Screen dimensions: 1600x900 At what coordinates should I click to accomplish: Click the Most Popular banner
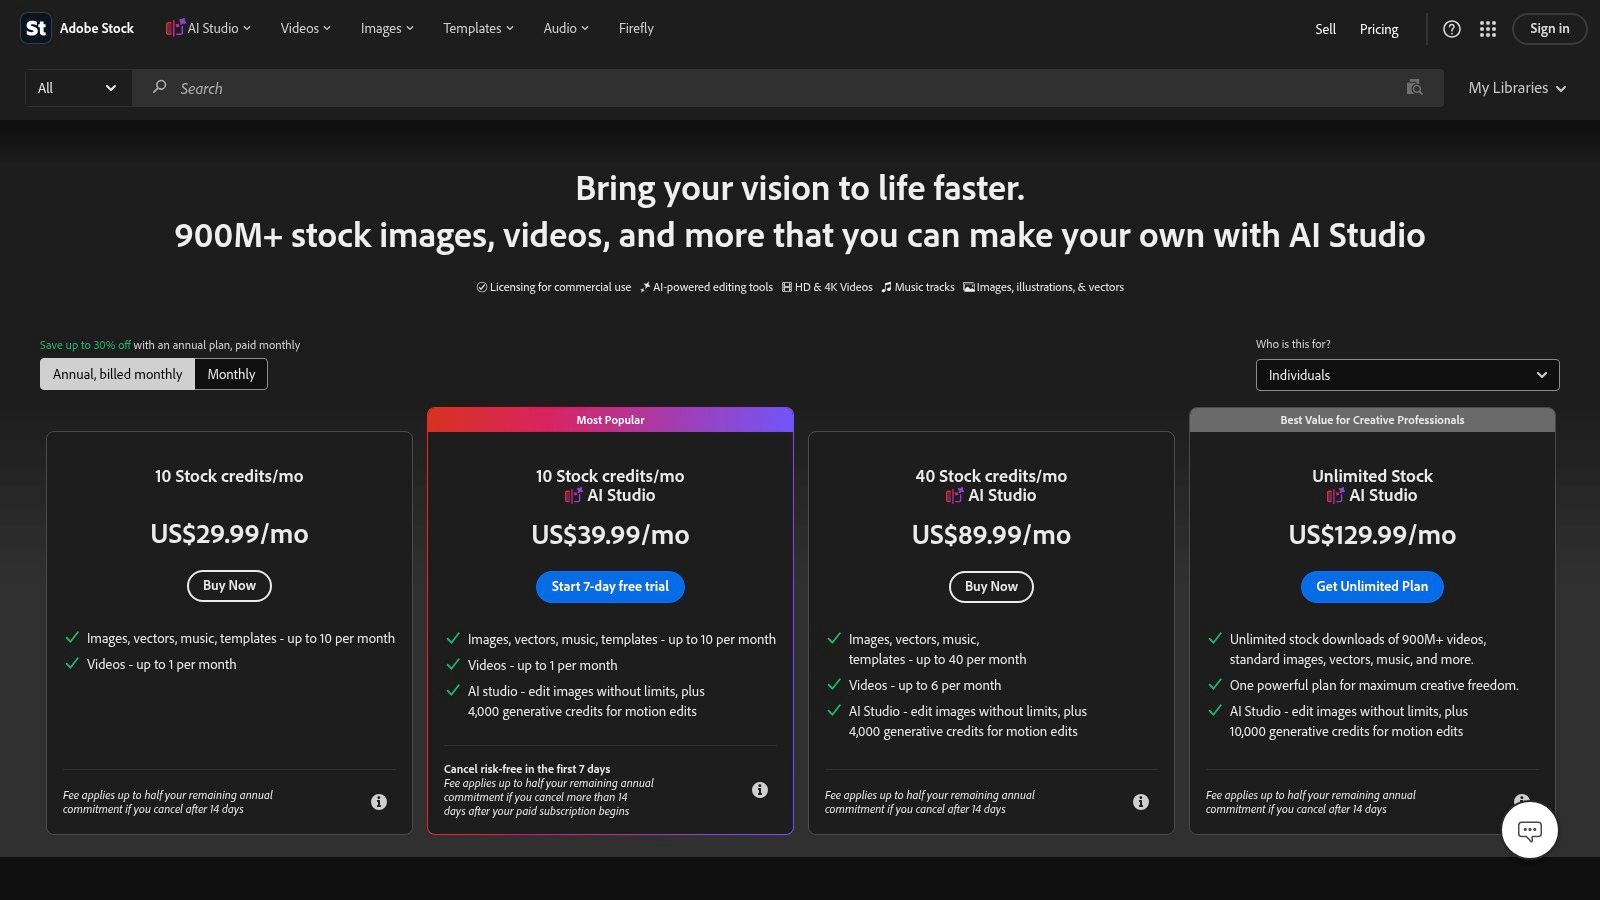[610, 420]
